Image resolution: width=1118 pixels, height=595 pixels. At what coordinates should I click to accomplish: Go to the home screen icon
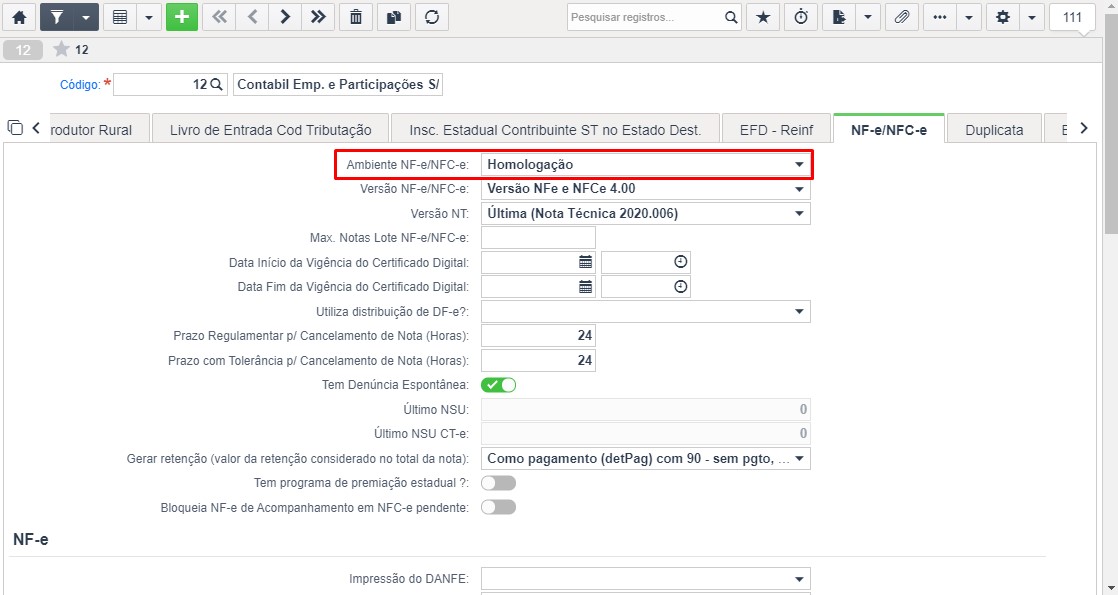tap(19, 17)
